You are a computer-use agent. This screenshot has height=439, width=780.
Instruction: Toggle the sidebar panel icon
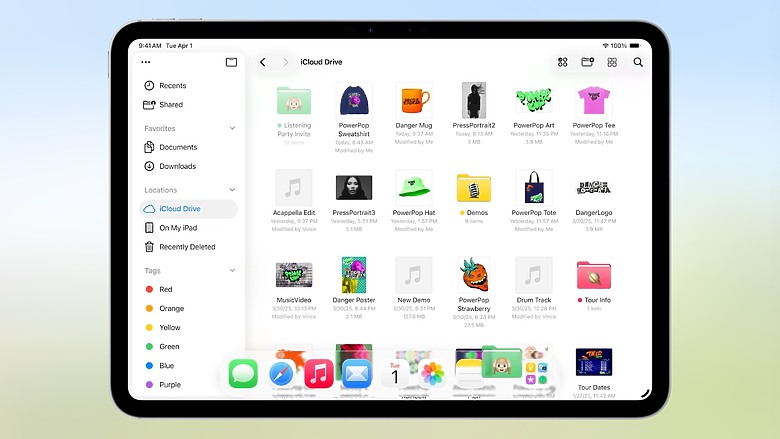[231, 62]
